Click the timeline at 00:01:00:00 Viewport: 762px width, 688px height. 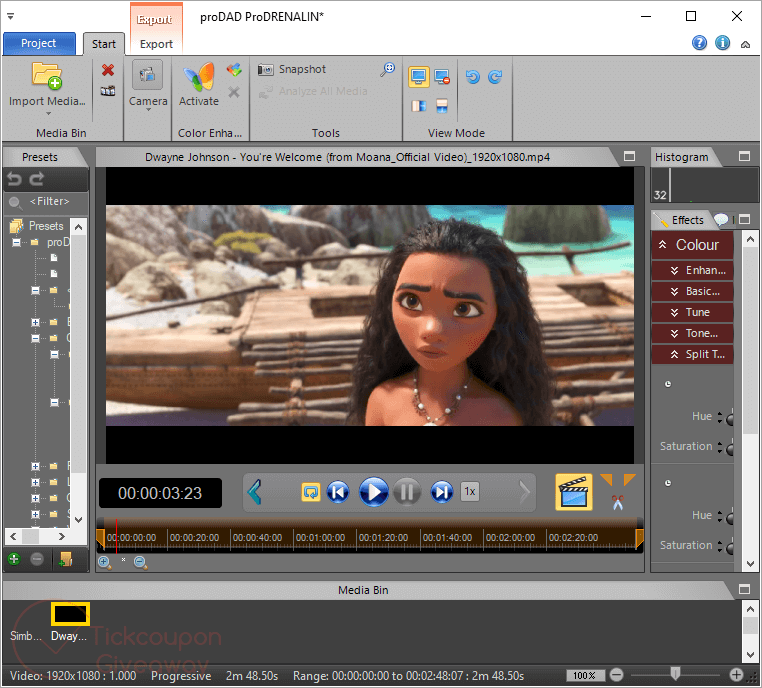tap(320, 537)
